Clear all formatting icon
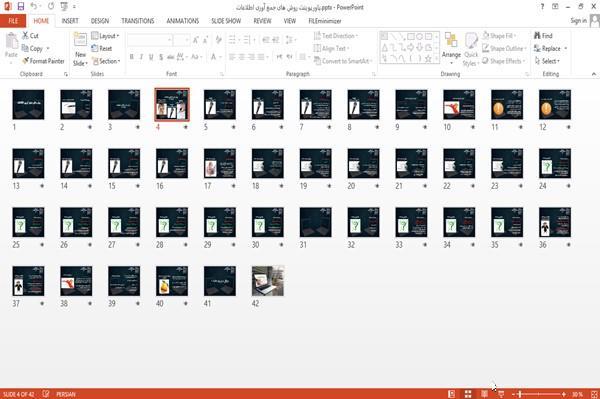 coord(218,39)
